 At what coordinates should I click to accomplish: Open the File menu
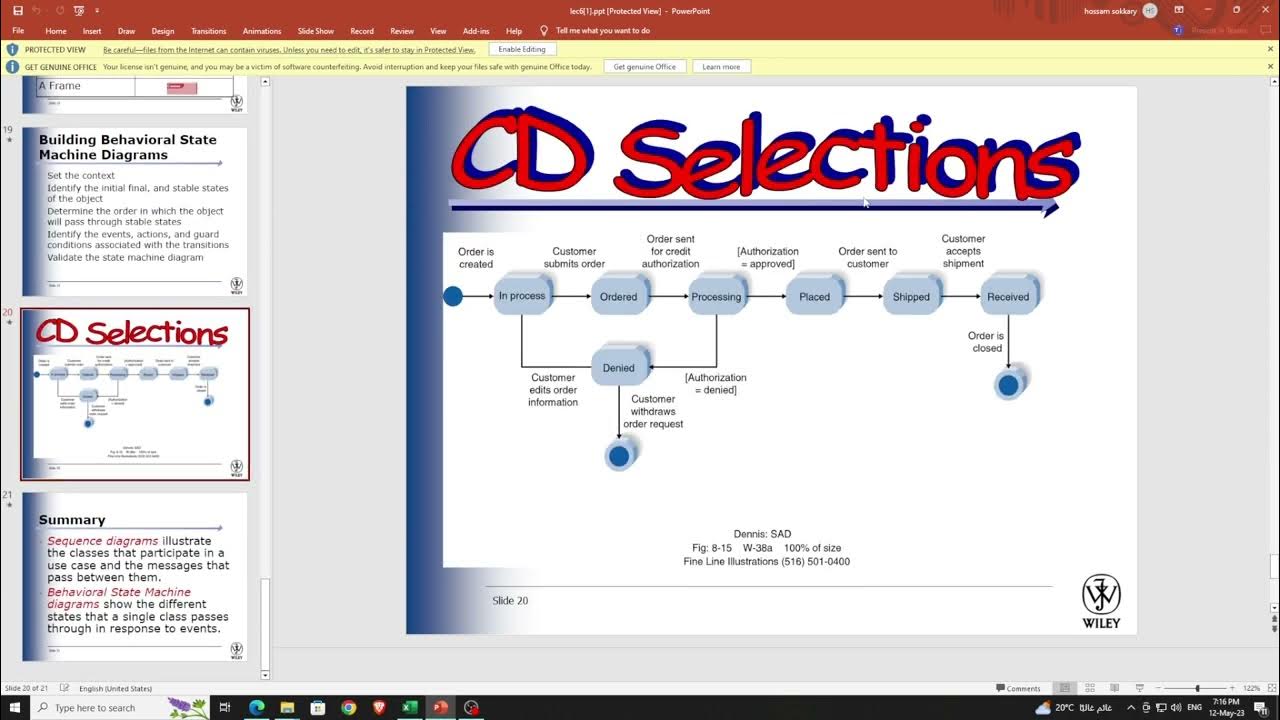click(x=18, y=31)
